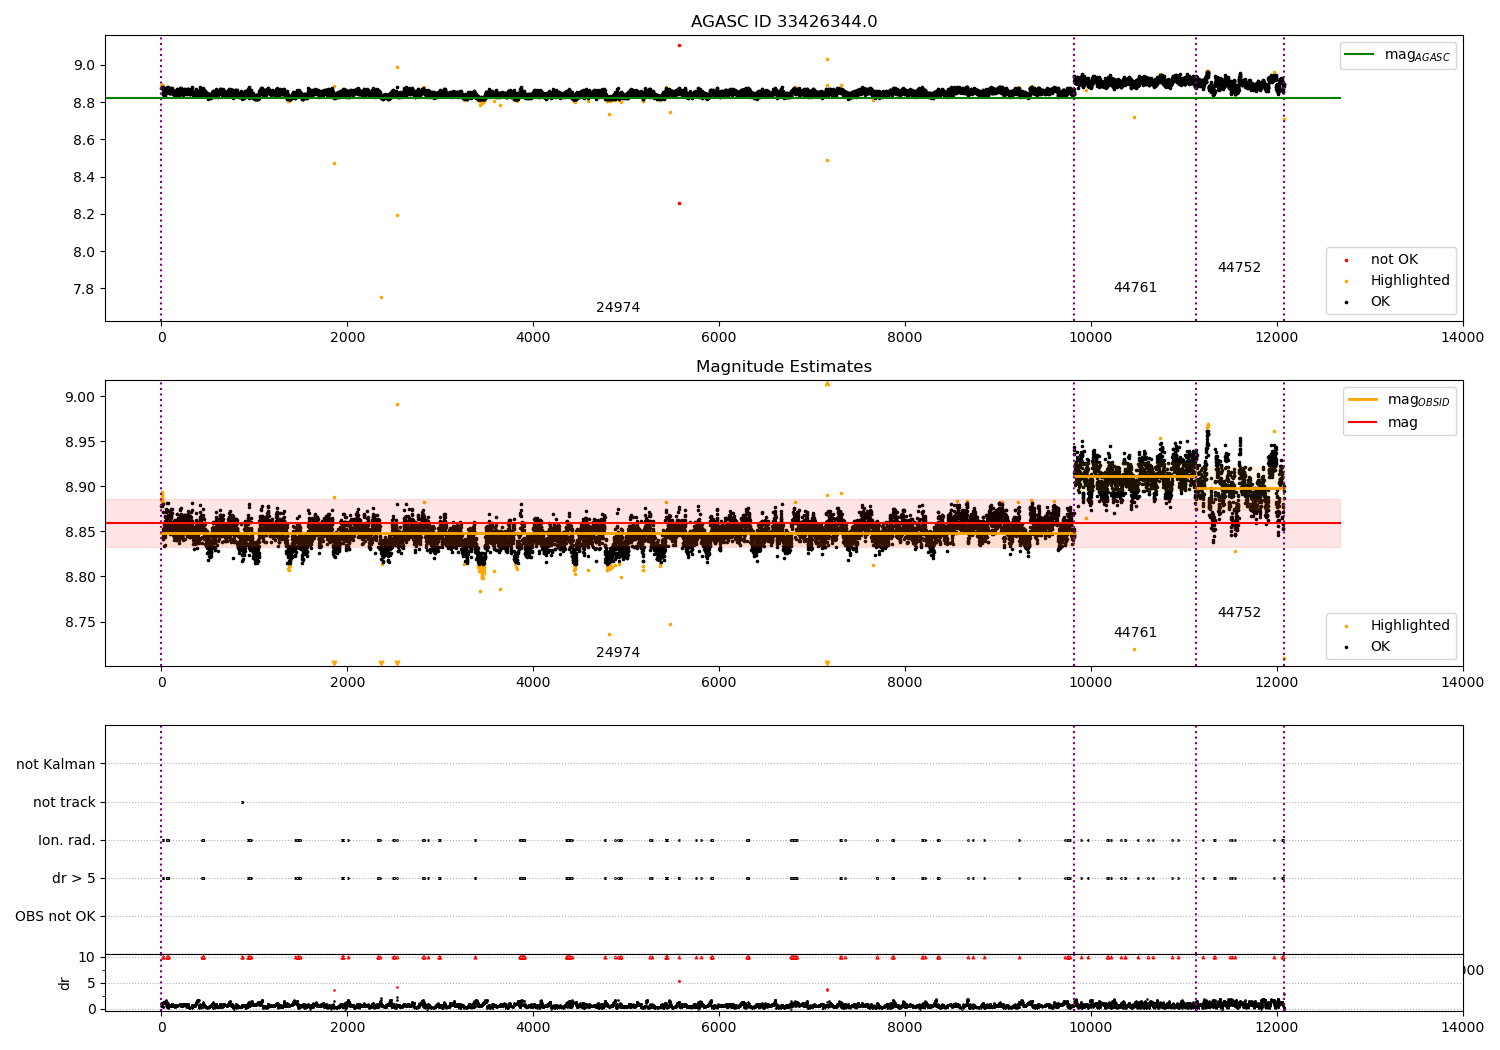Click obsid label '44761' in middle plot

pos(1135,633)
